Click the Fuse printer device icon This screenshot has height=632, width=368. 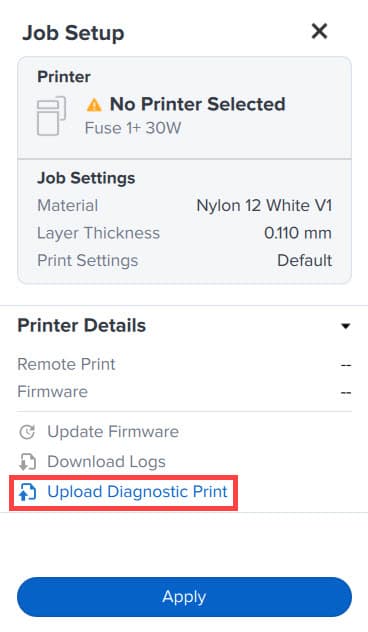(x=51, y=116)
